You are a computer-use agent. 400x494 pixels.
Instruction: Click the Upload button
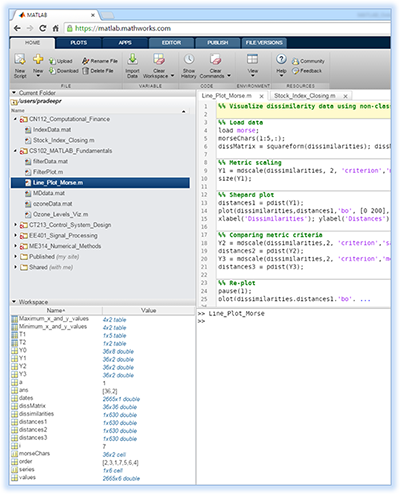click(60, 61)
